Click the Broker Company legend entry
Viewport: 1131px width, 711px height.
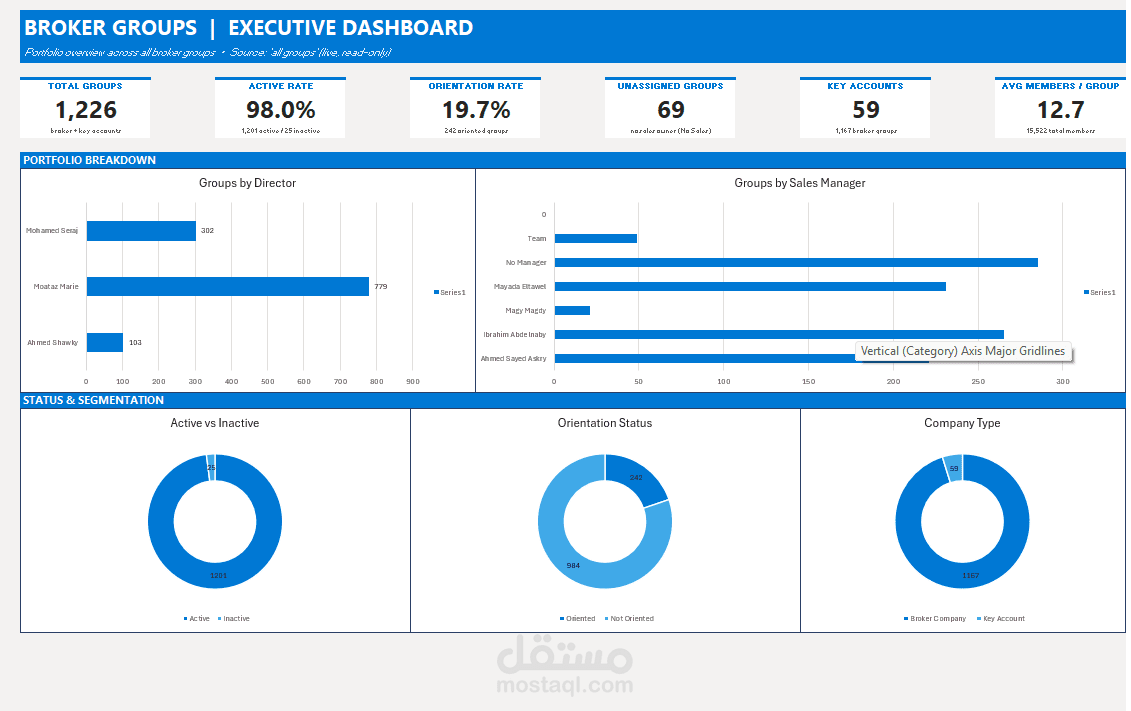(935, 619)
